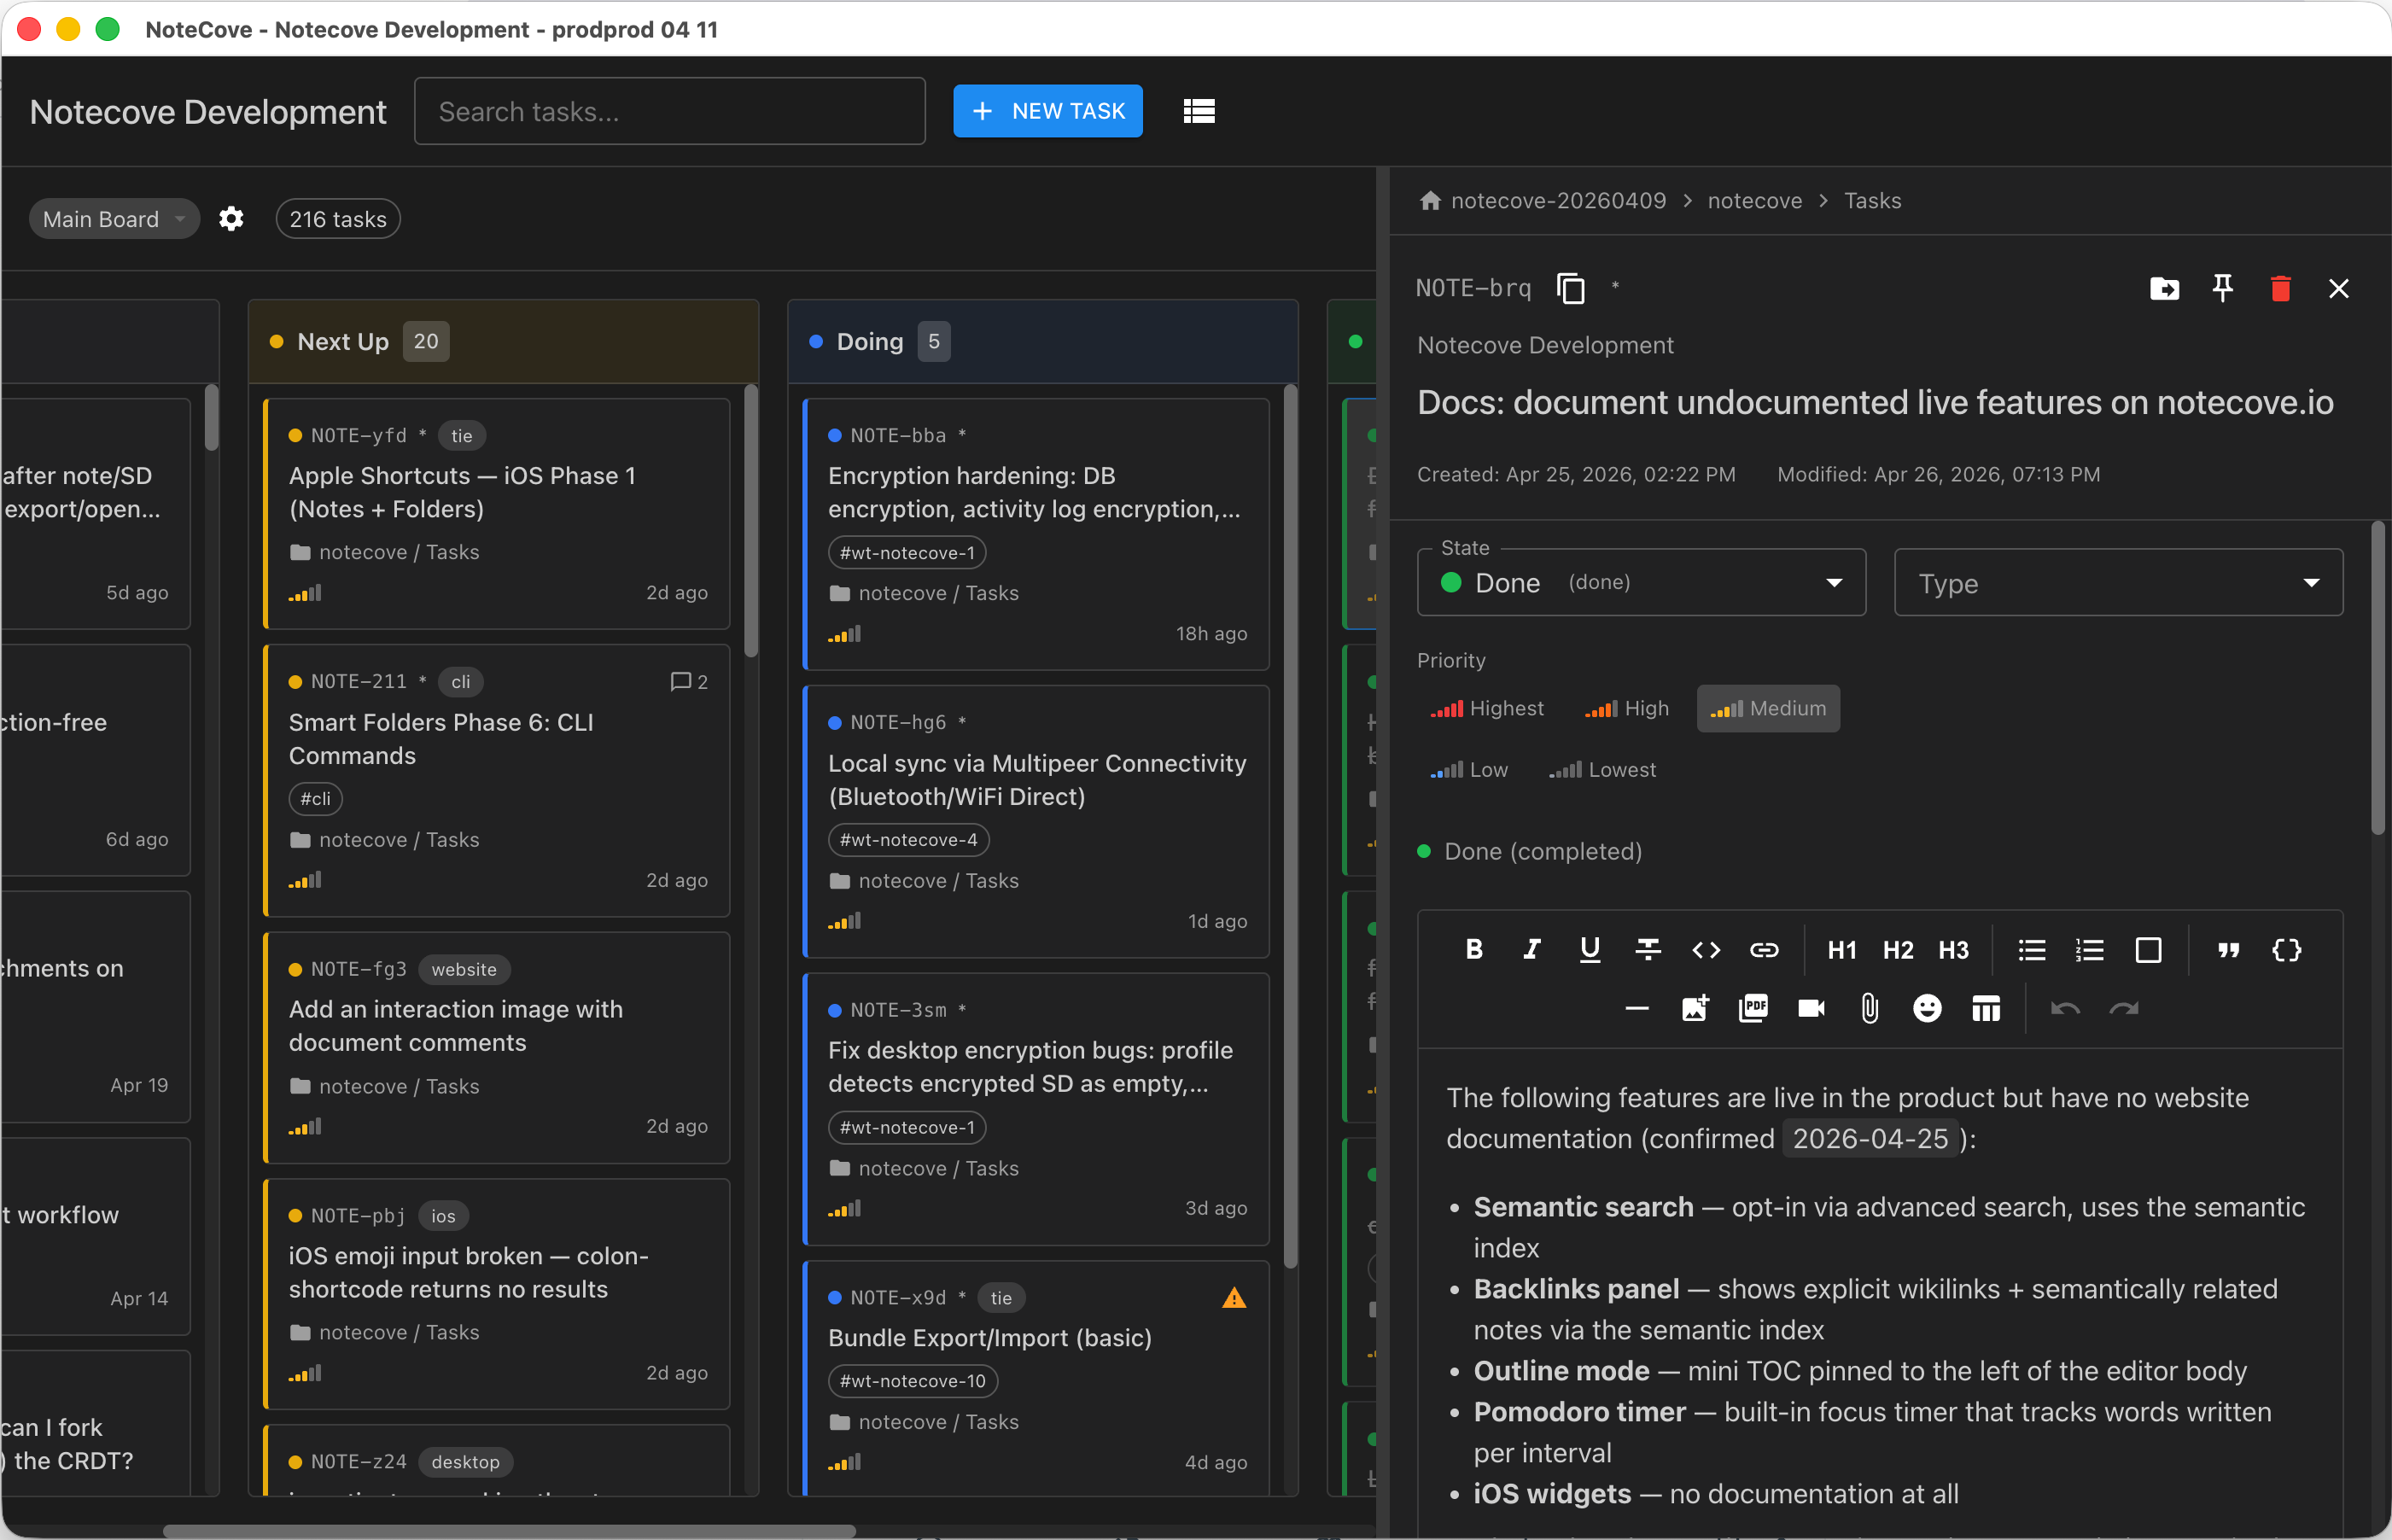
Task: Set priority to High
Action: click(1626, 708)
